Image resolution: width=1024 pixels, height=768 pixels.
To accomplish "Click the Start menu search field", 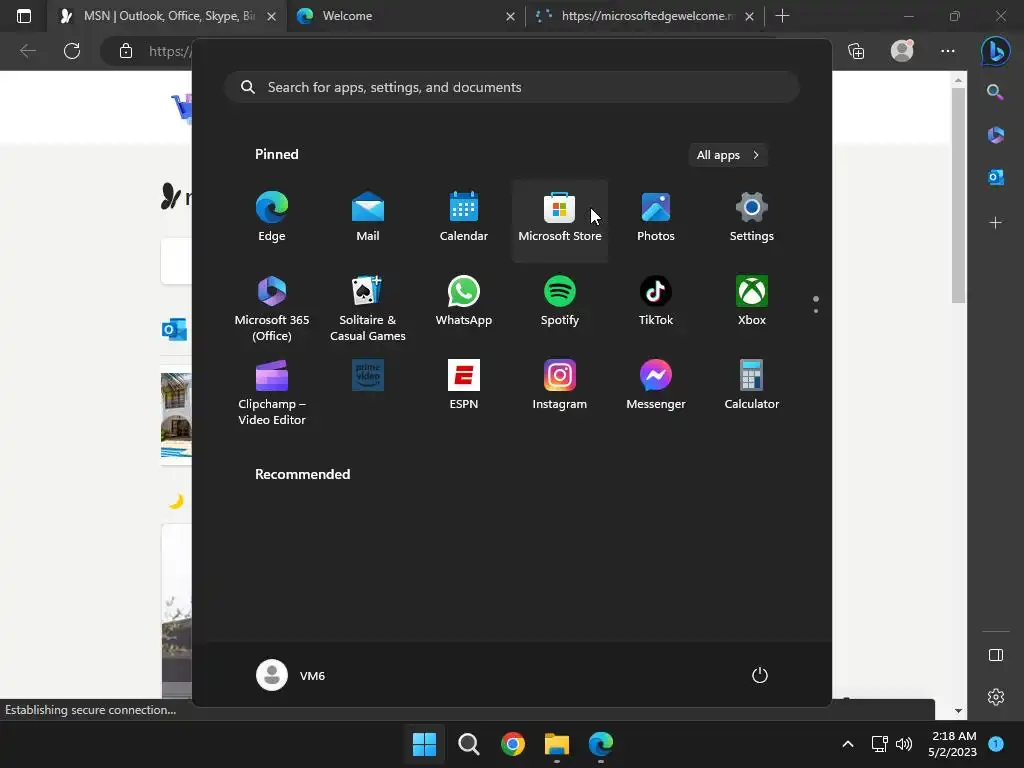I will [x=512, y=87].
